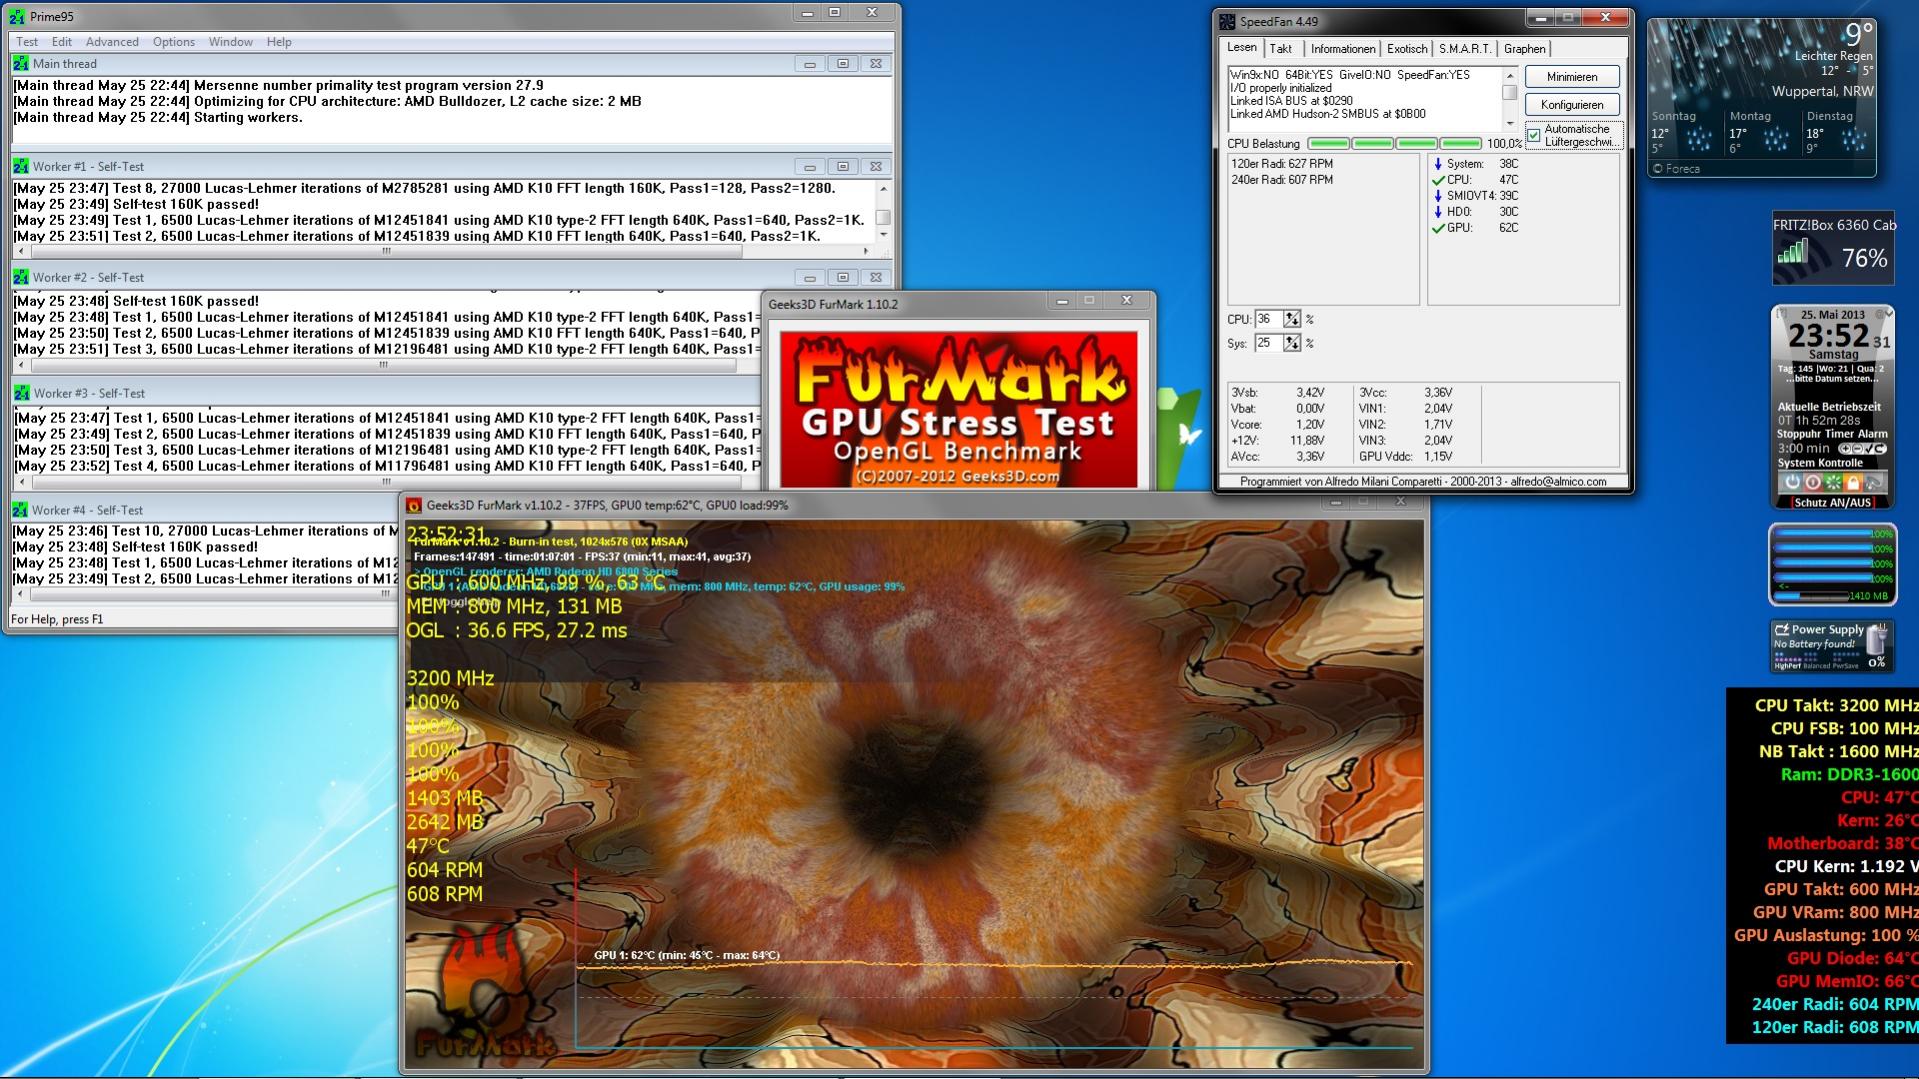This screenshot has width=1919, height=1079.
Task: Show the Graphen tab in SpeedFan
Action: pyautogui.click(x=1524, y=49)
